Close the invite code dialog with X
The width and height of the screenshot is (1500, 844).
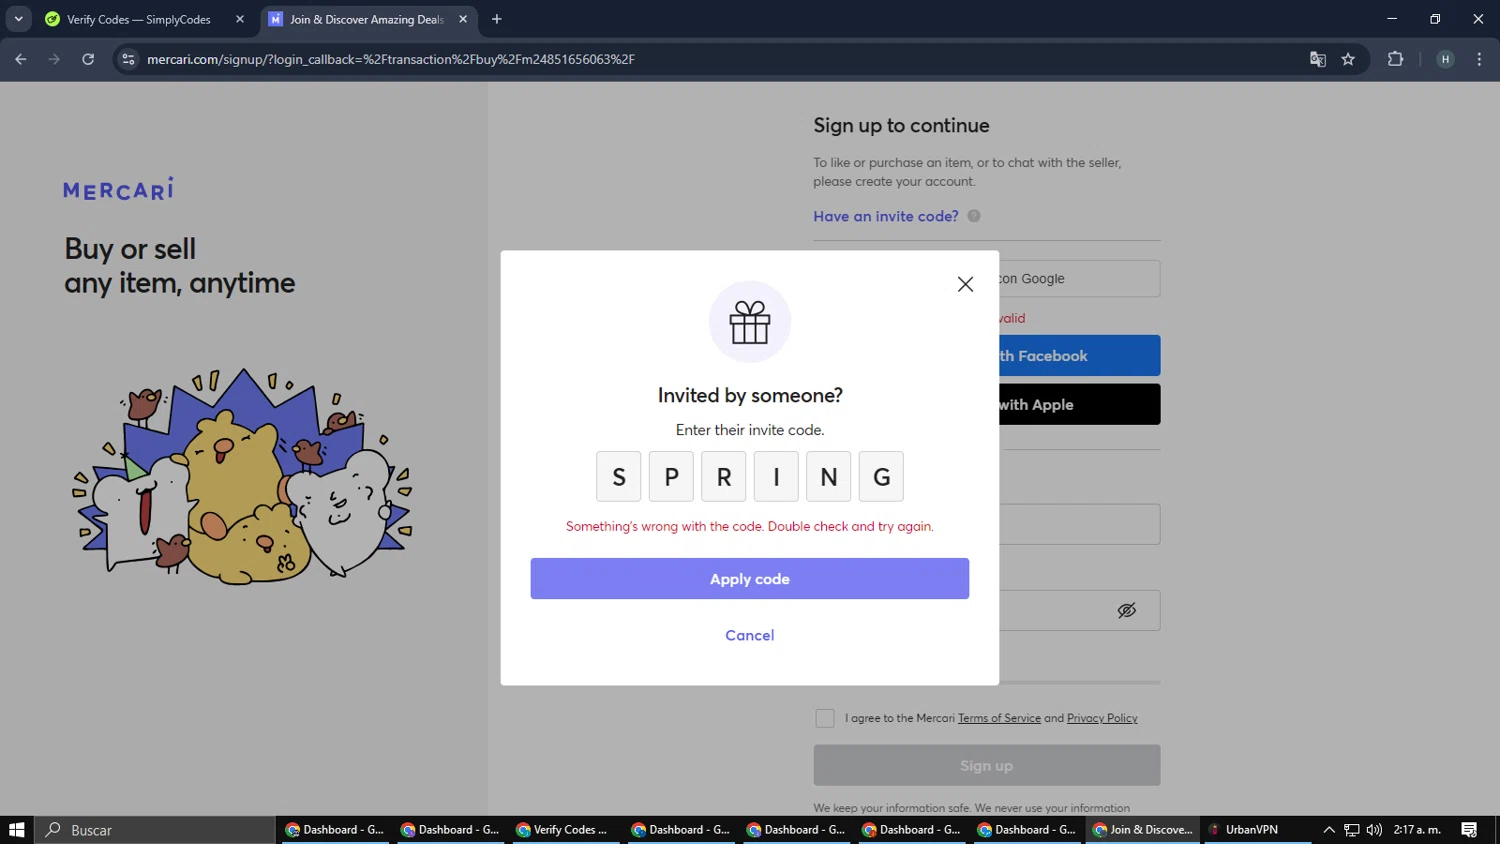coord(965,284)
